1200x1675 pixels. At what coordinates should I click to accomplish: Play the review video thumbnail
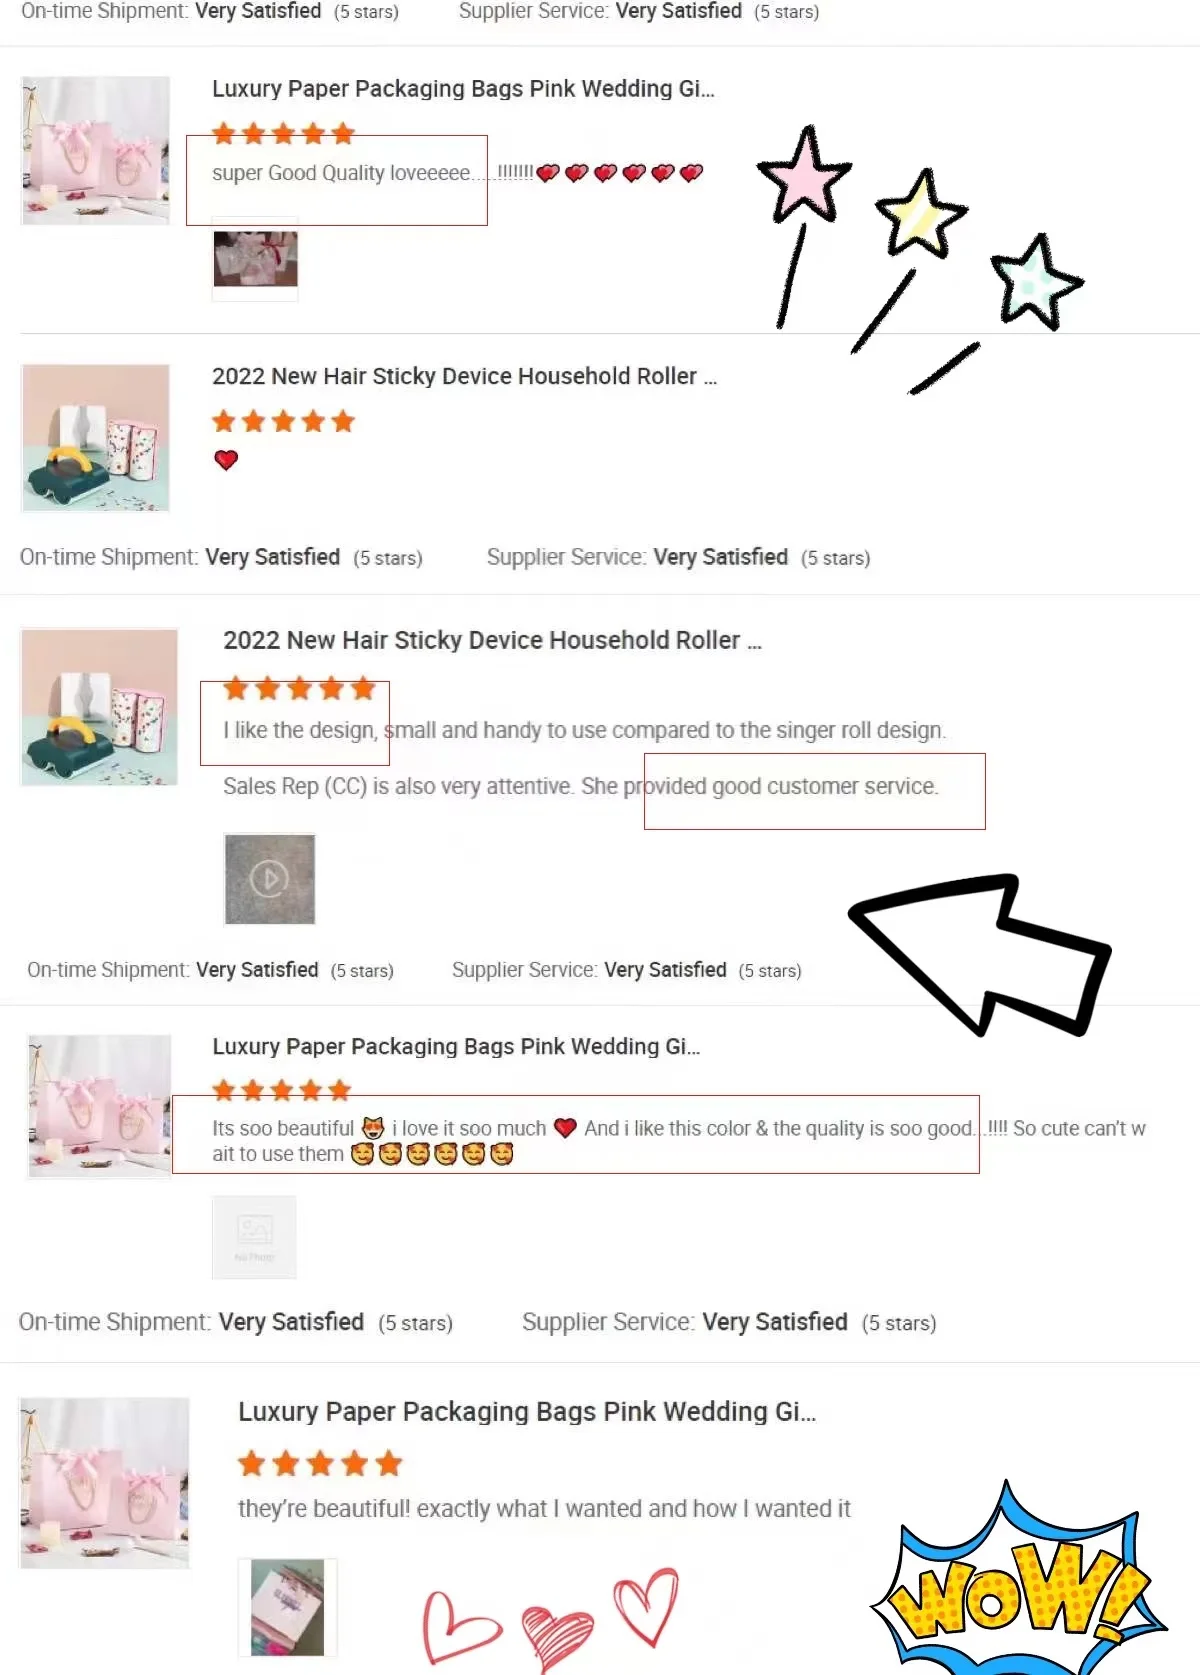270,879
